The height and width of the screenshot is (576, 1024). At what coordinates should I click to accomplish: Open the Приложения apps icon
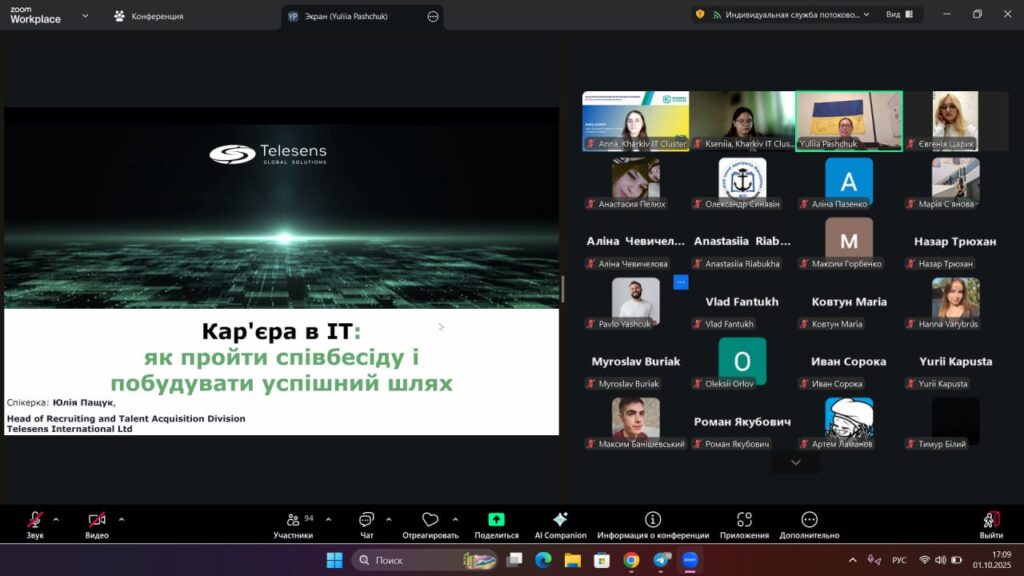tap(744, 520)
